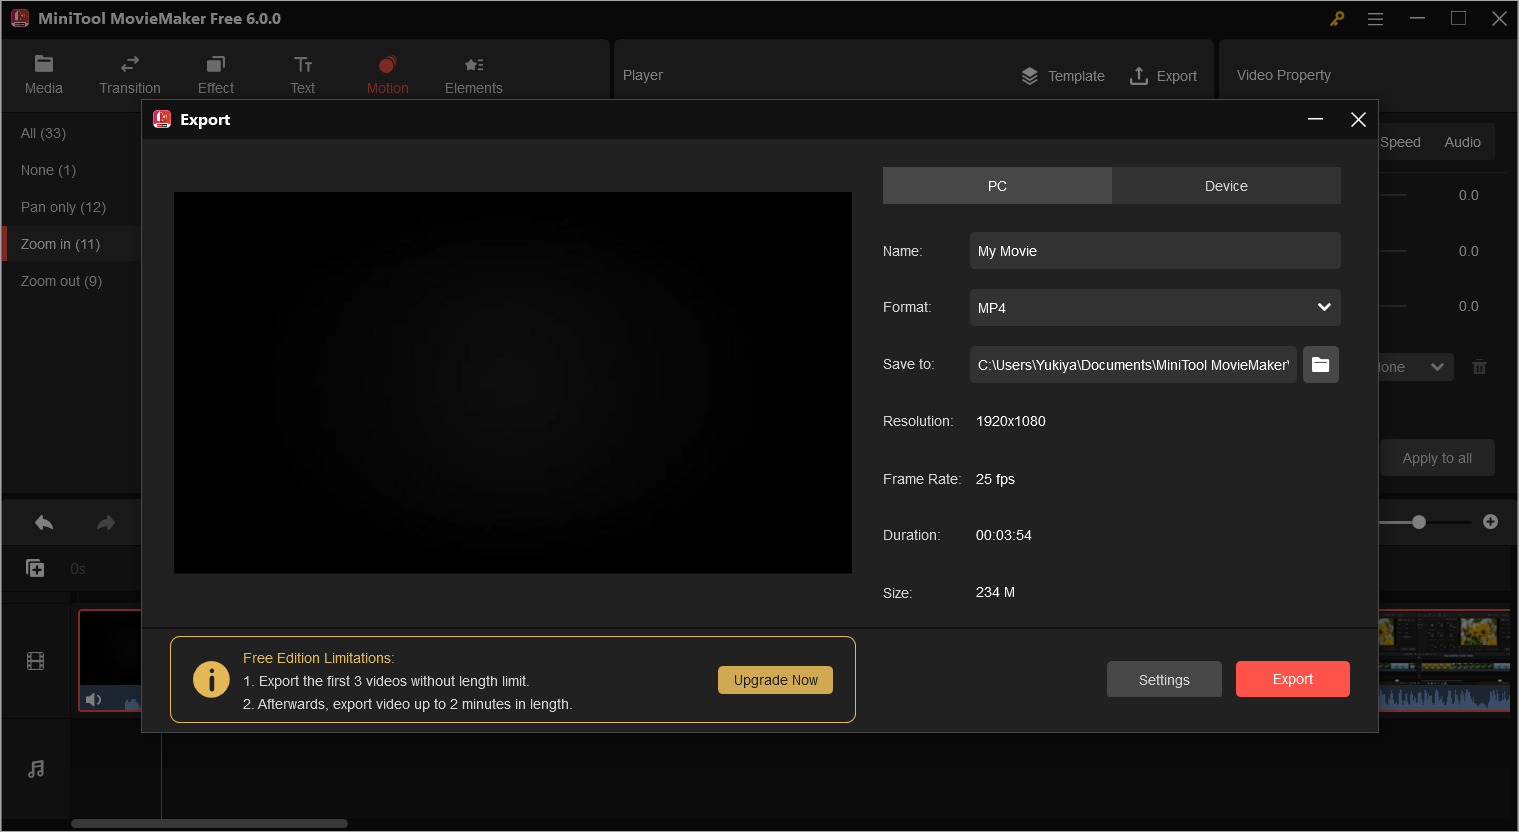Open the dropdown beside the trash icon
Viewport: 1519px width, 832px height.
point(1416,367)
